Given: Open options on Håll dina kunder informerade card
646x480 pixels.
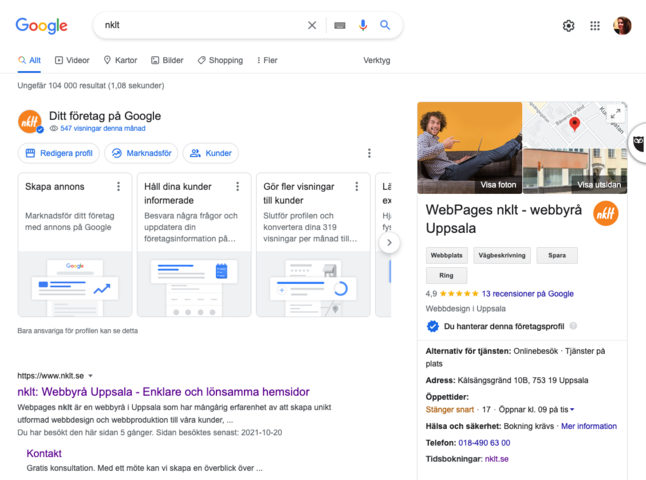Looking at the screenshot, I should pyautogui.click(x=238, y=187).
